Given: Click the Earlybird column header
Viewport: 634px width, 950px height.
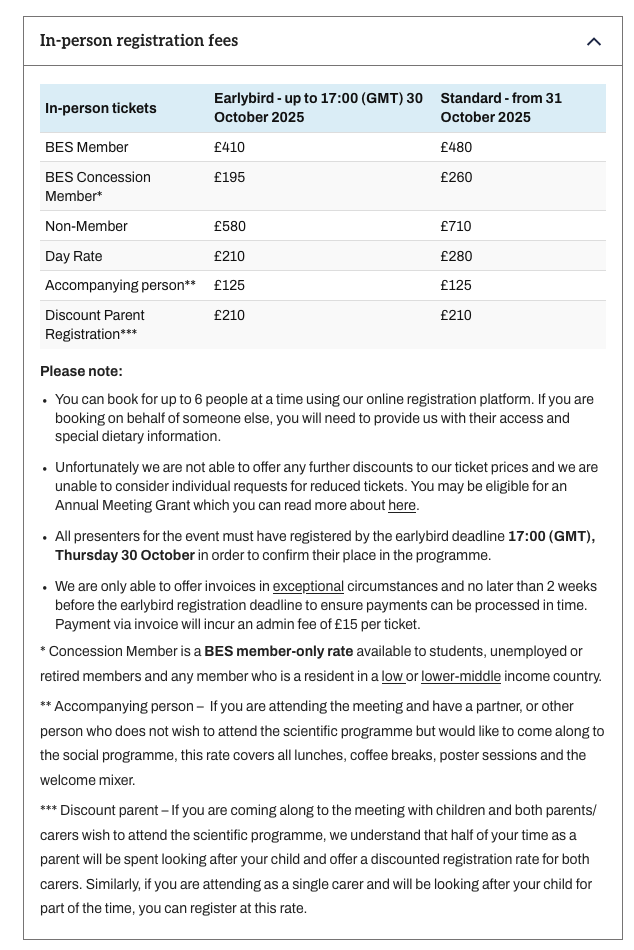Looking at the screenshot, I should (x=318, y=108).
